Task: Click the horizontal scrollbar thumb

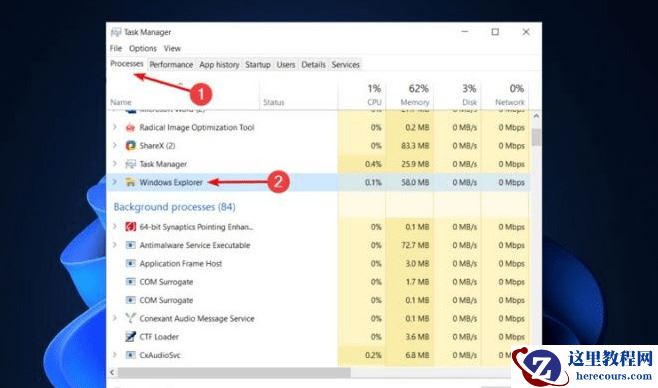Action: [x=234, y=372]
